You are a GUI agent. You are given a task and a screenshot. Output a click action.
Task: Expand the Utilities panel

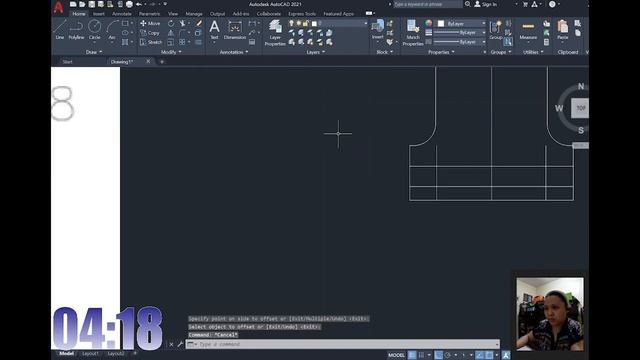pos(533,52)
